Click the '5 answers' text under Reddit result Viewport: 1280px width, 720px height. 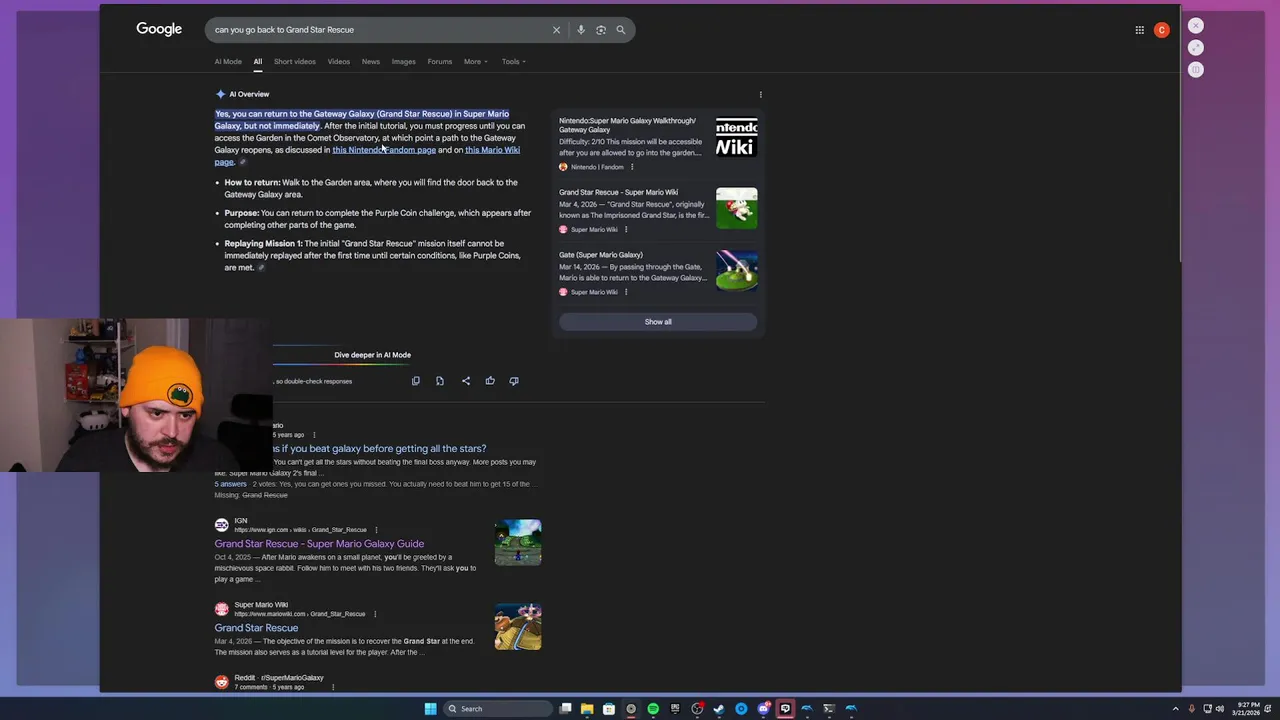pyautogui.click(x=230, y=484)
